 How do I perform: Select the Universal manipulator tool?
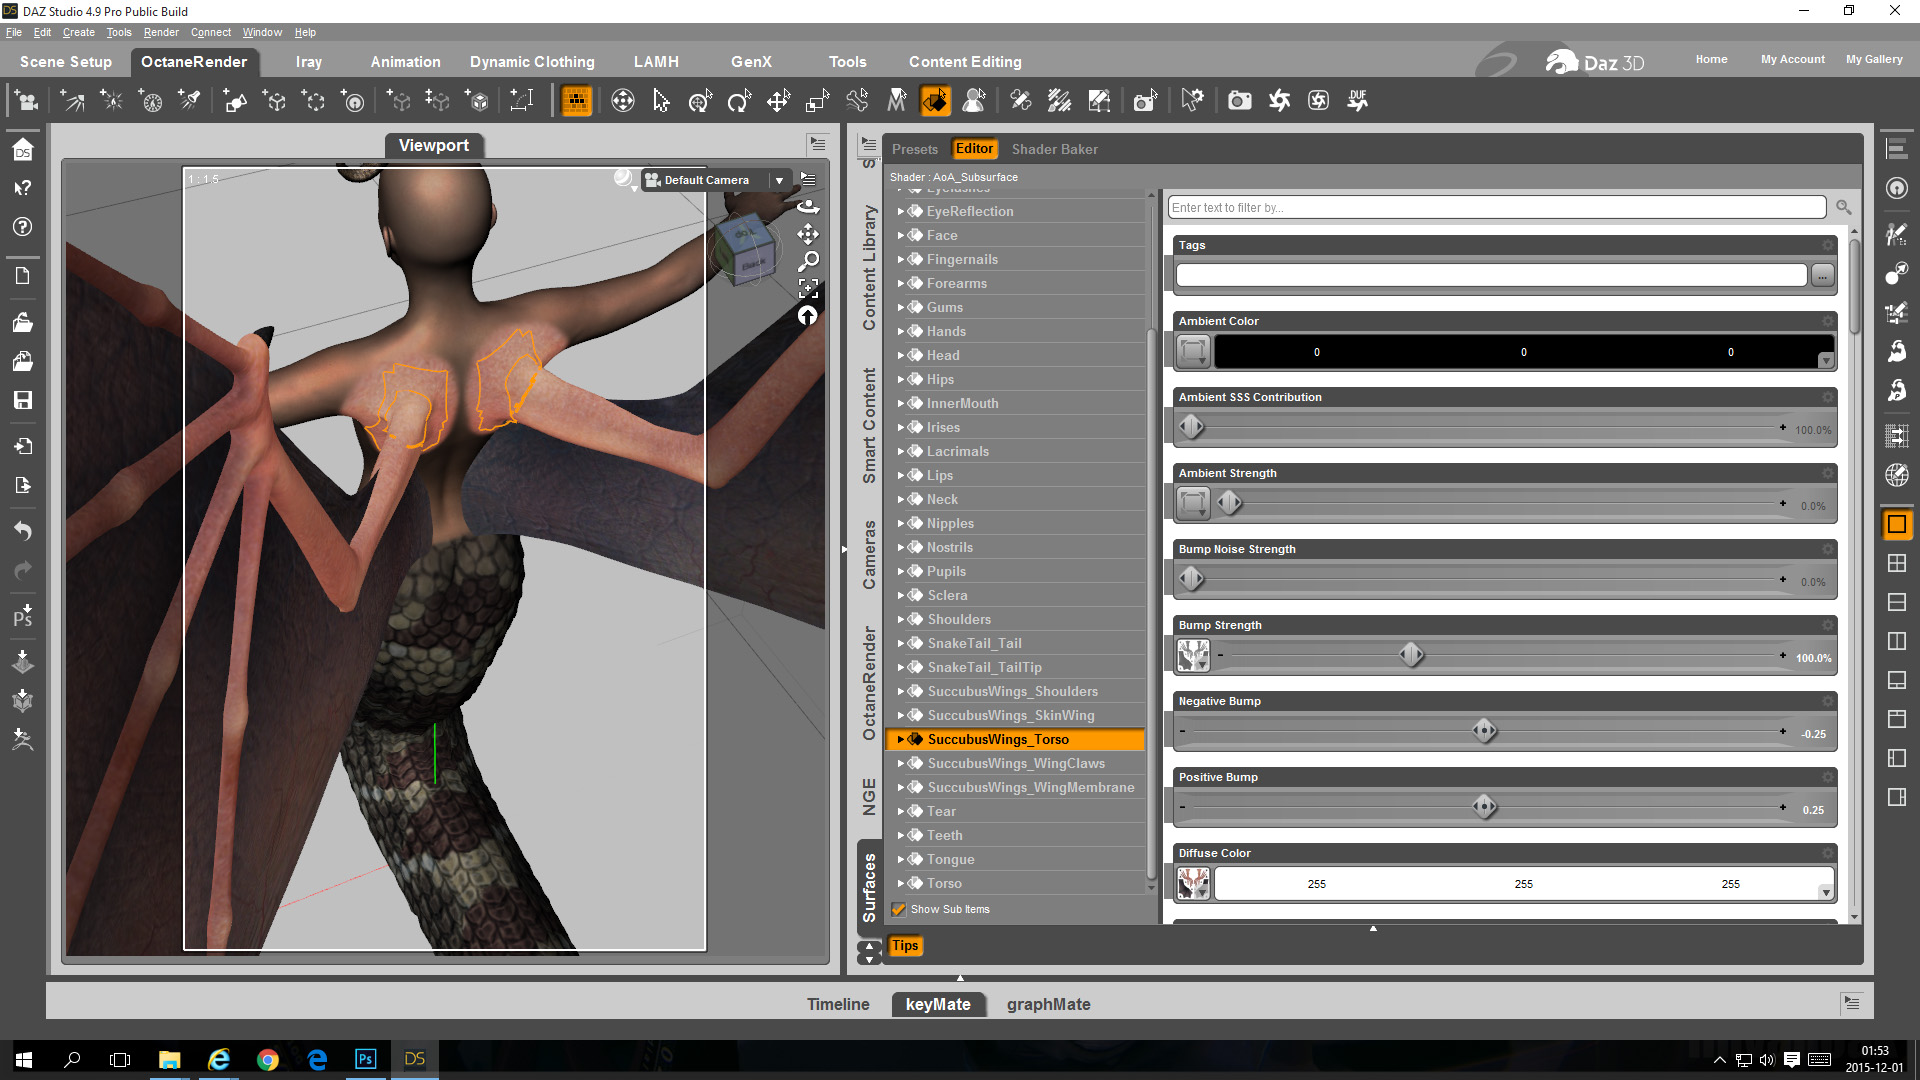point(700,100)
